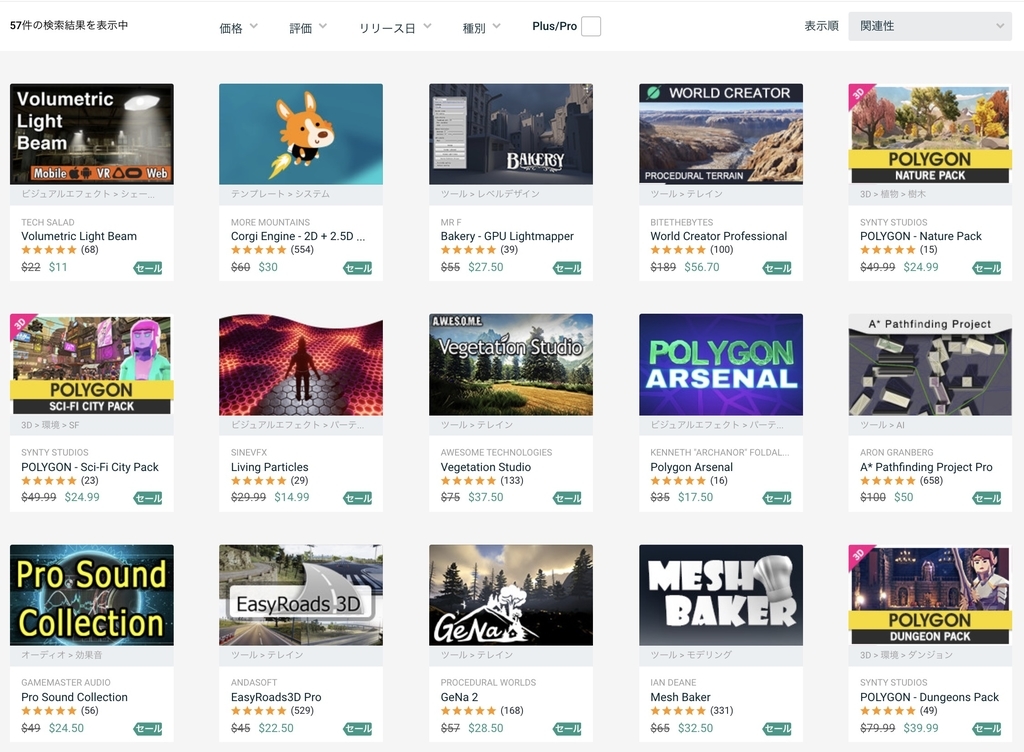Click the star rating of Corgi Engine (554)
The height and width of the screenshot is (752, 1024).
[259, 250]
